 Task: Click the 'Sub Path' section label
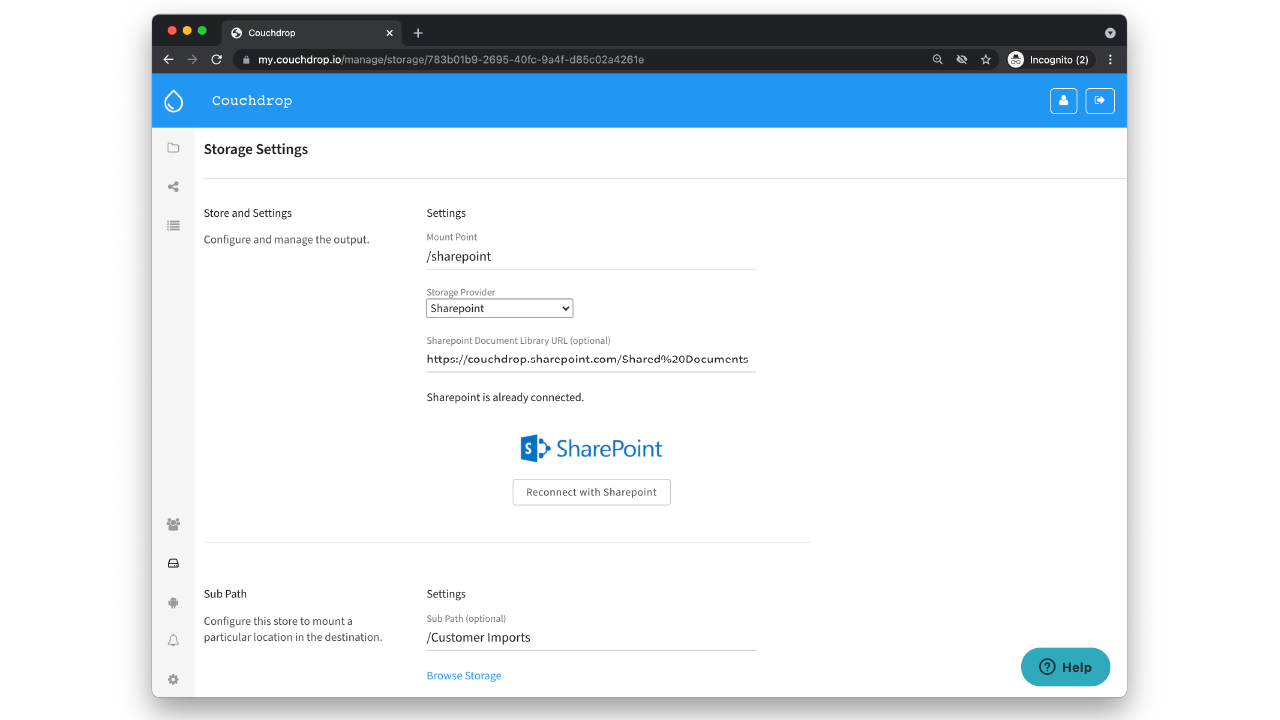[225, 594]
